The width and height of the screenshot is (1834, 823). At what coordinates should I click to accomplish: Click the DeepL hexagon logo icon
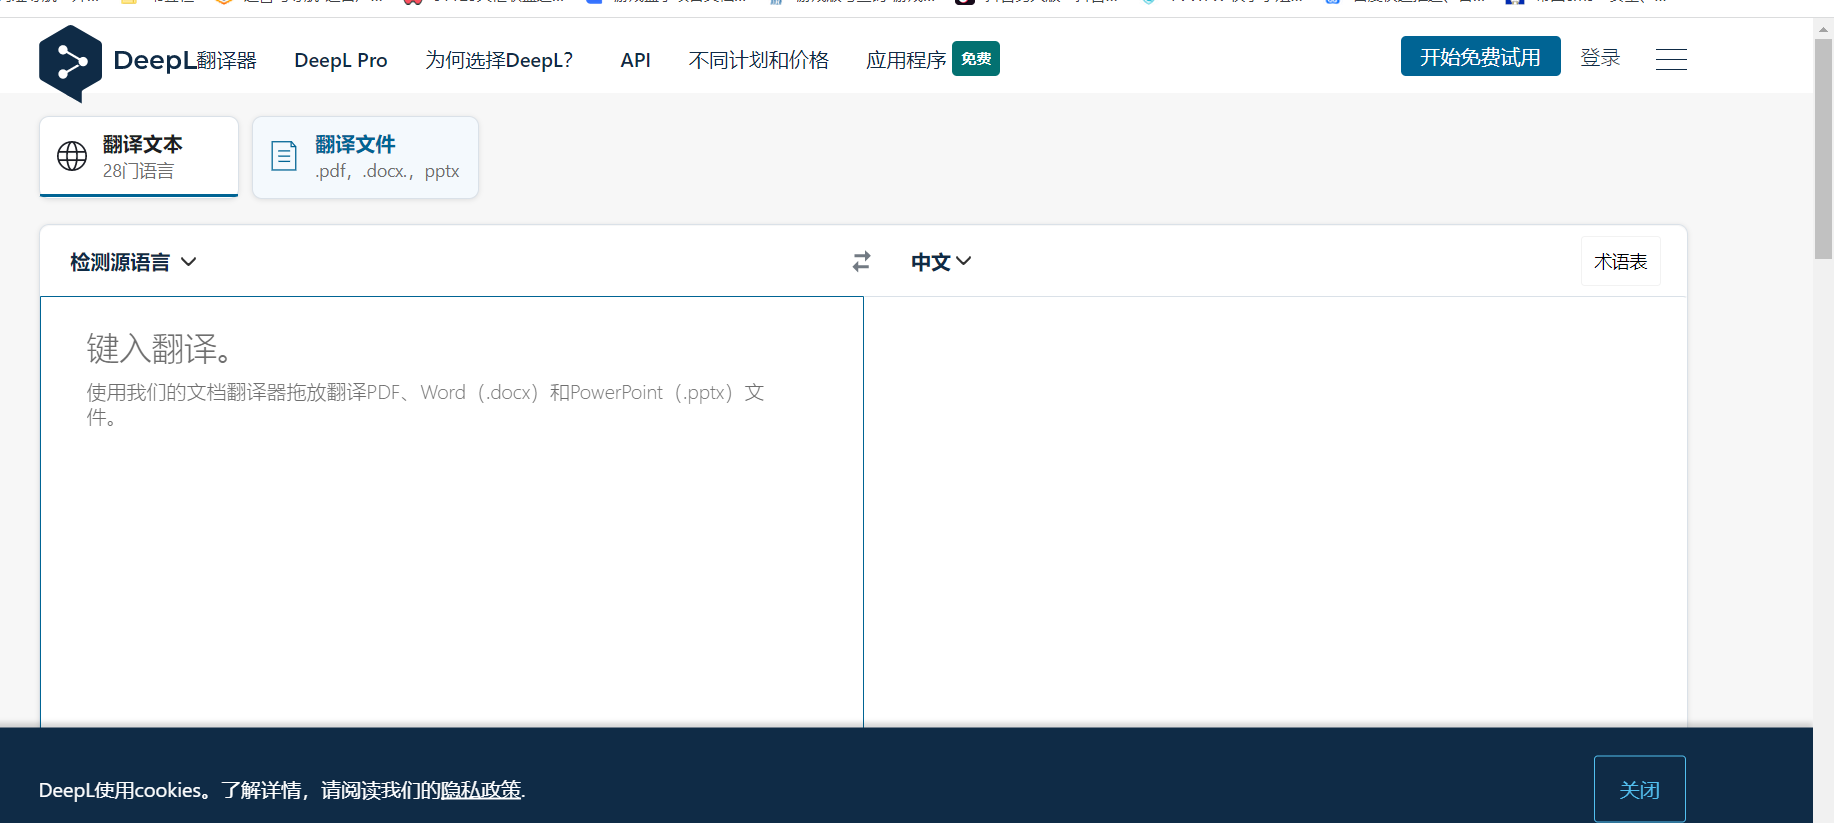[x=70, y=62]
